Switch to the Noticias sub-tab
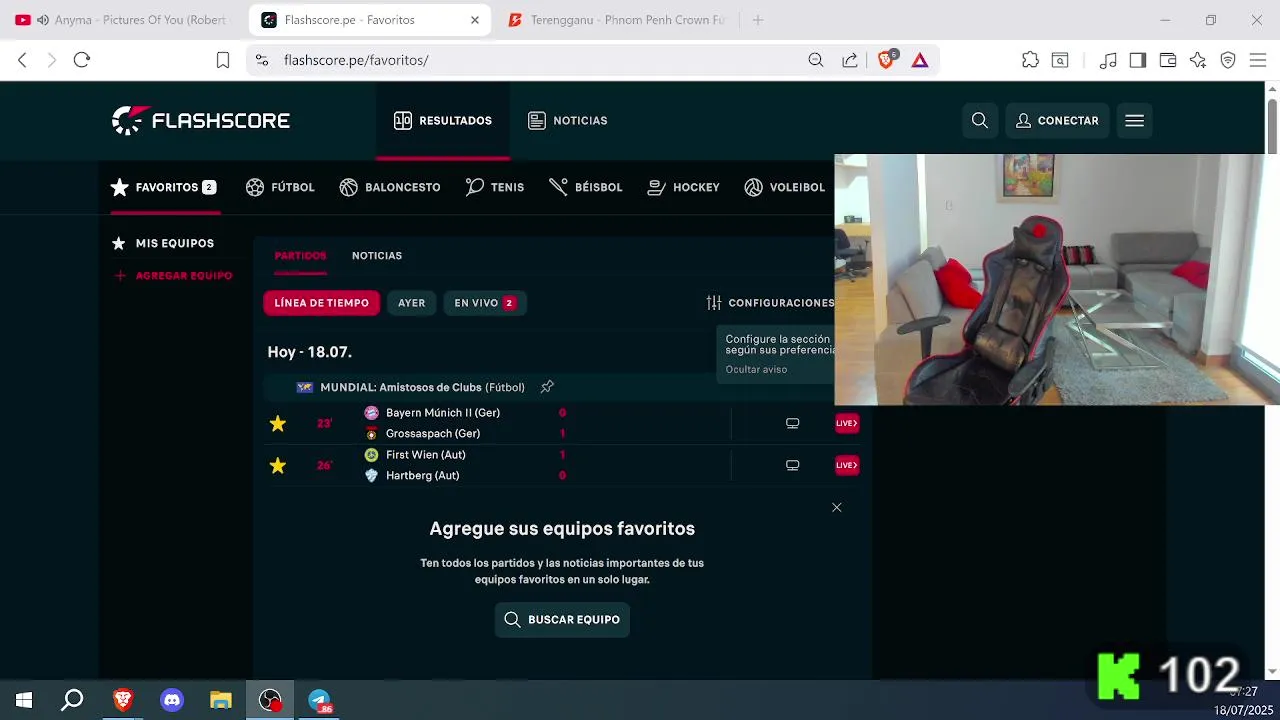 pyautogui.click(x=377, y=256)
